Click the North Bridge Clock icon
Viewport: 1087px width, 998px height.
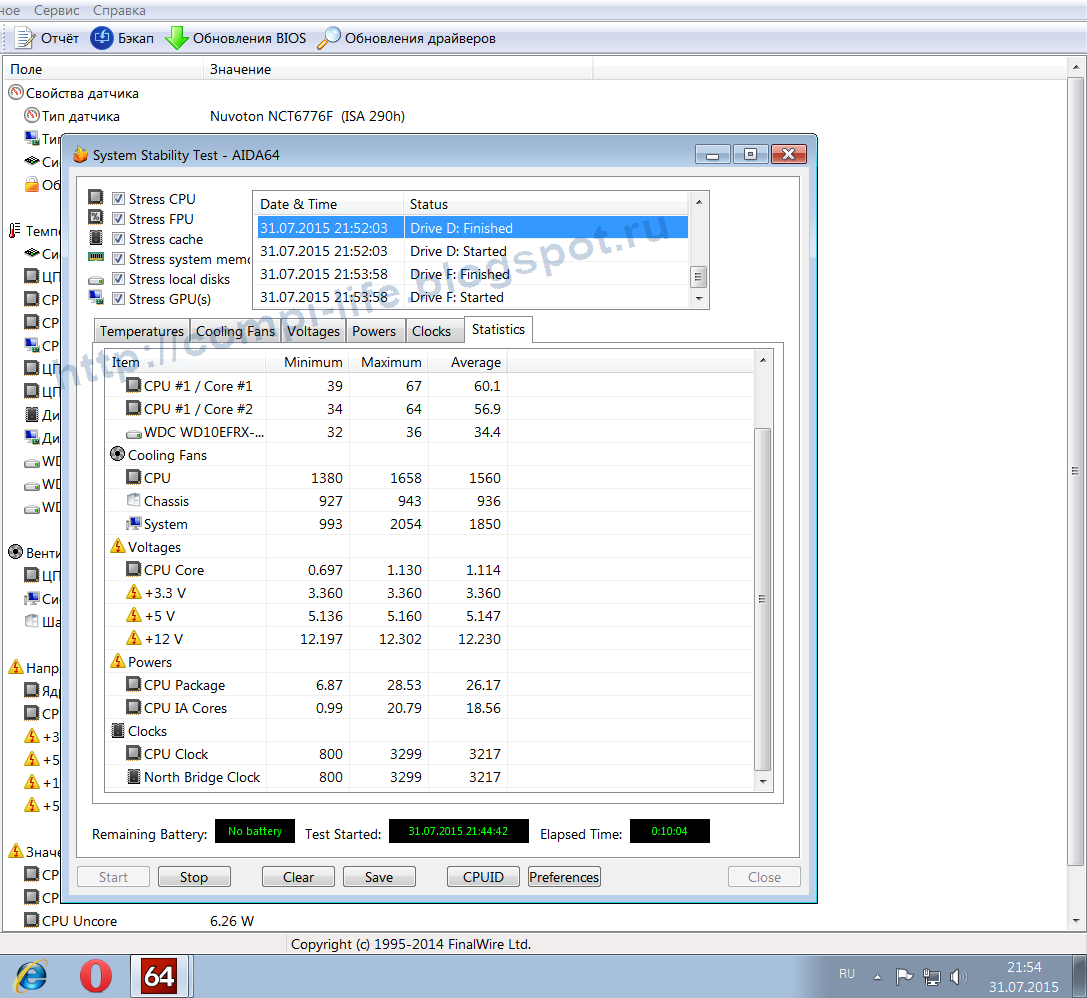pyautogui.click(x=134, y=776)
